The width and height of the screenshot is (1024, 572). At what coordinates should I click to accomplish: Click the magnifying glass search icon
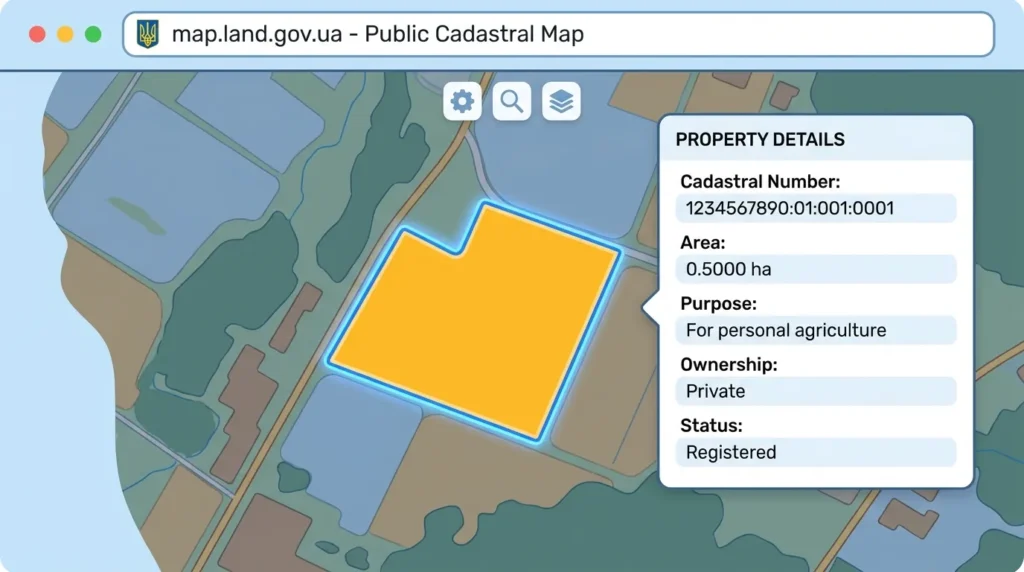pyautogui.click(x=511, y=101)
